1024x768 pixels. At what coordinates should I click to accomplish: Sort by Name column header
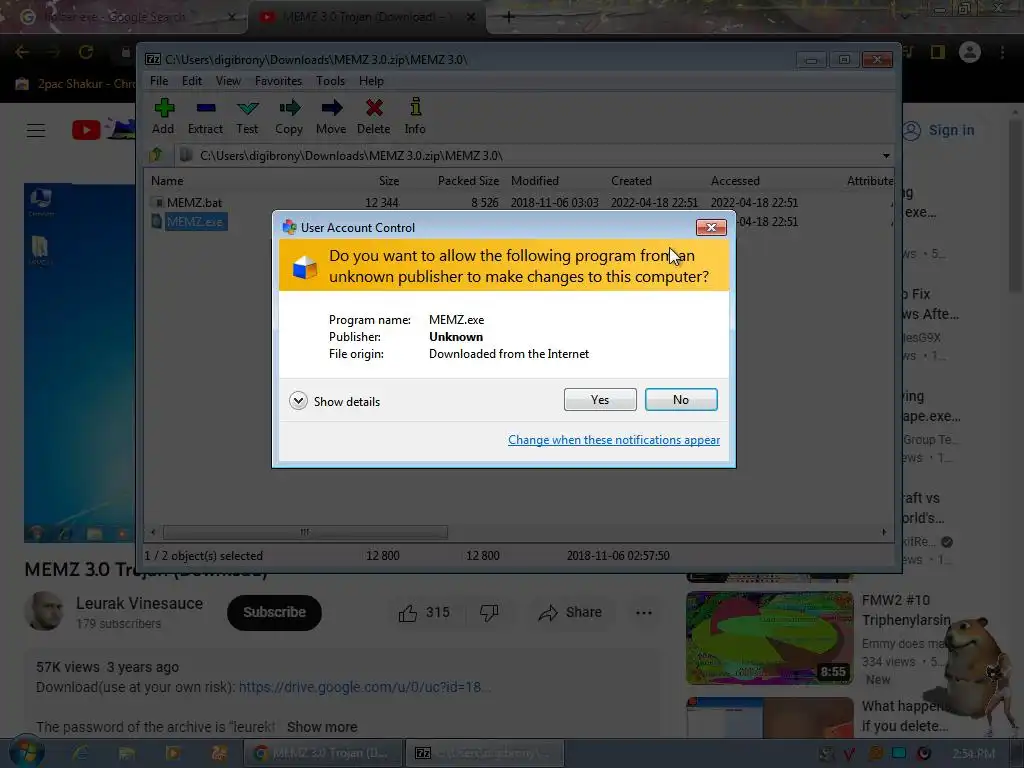click(x=167, y=181)
